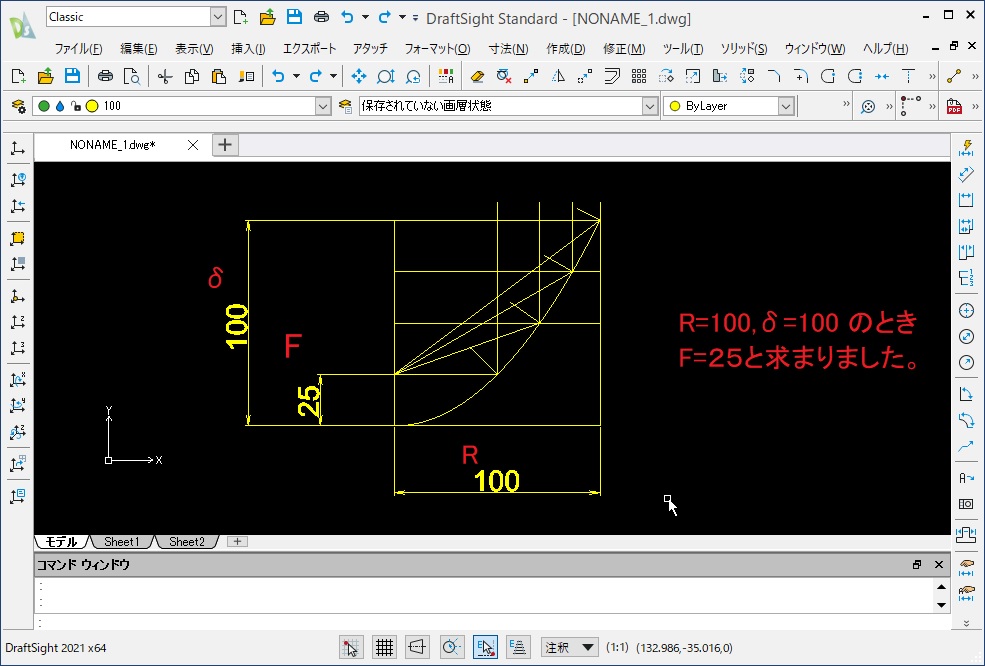Toggle Ortho mode in status bar
The image size is (985, 666).
click(417, 647)
